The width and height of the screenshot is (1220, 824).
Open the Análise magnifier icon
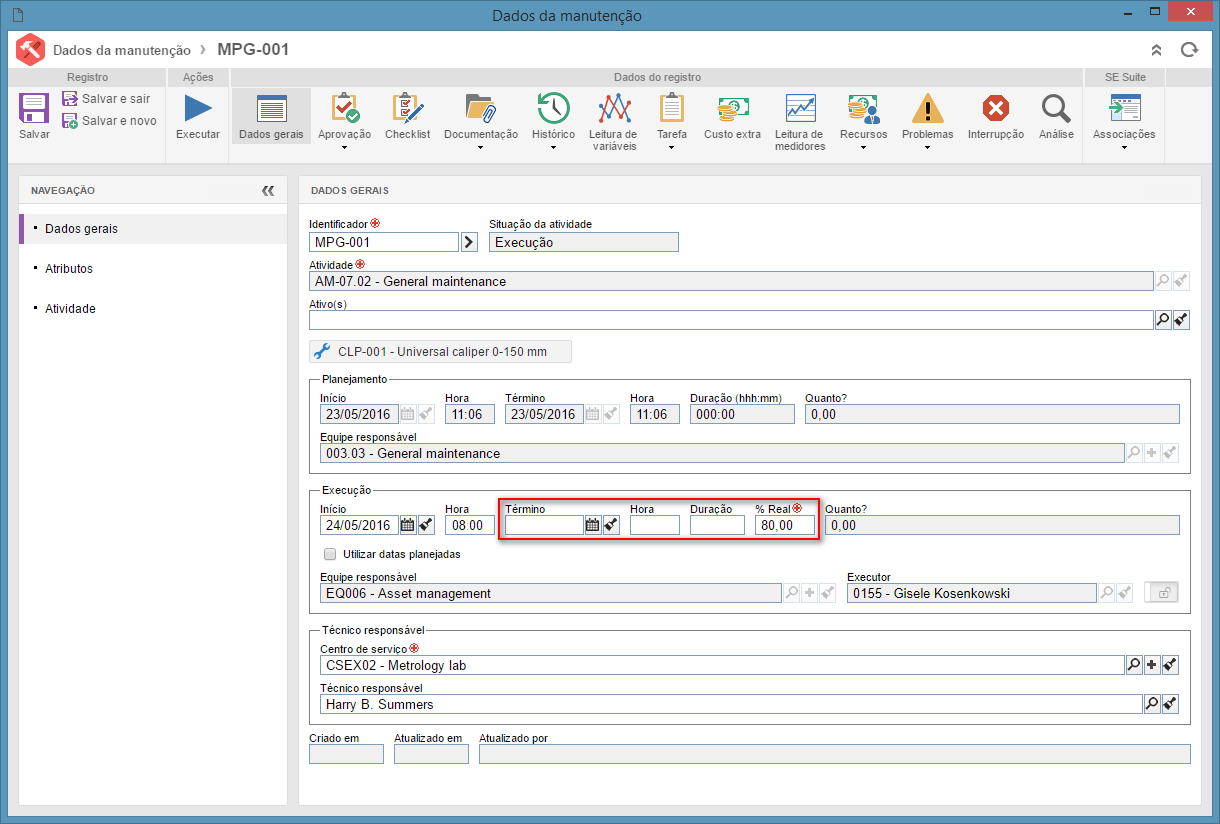[x=1056, y=108]
